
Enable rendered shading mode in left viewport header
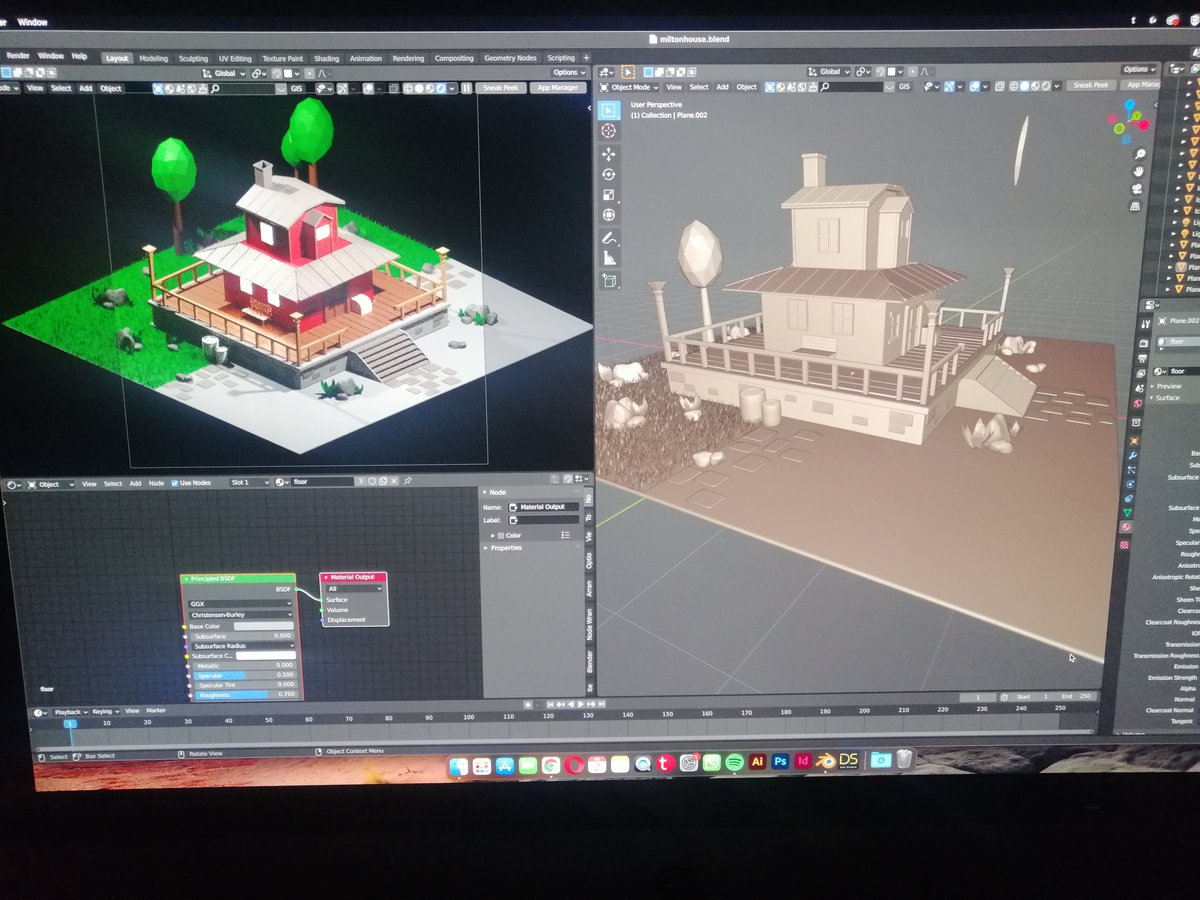coord(440,88)
